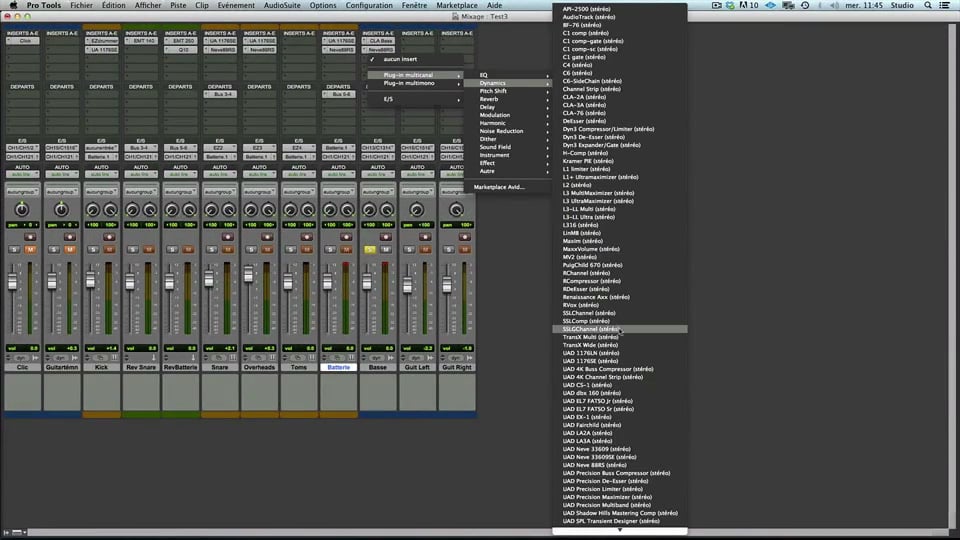Arm record on the Clic track
The height and width of the screenshot is (540, 960).
tap(30, 237)
